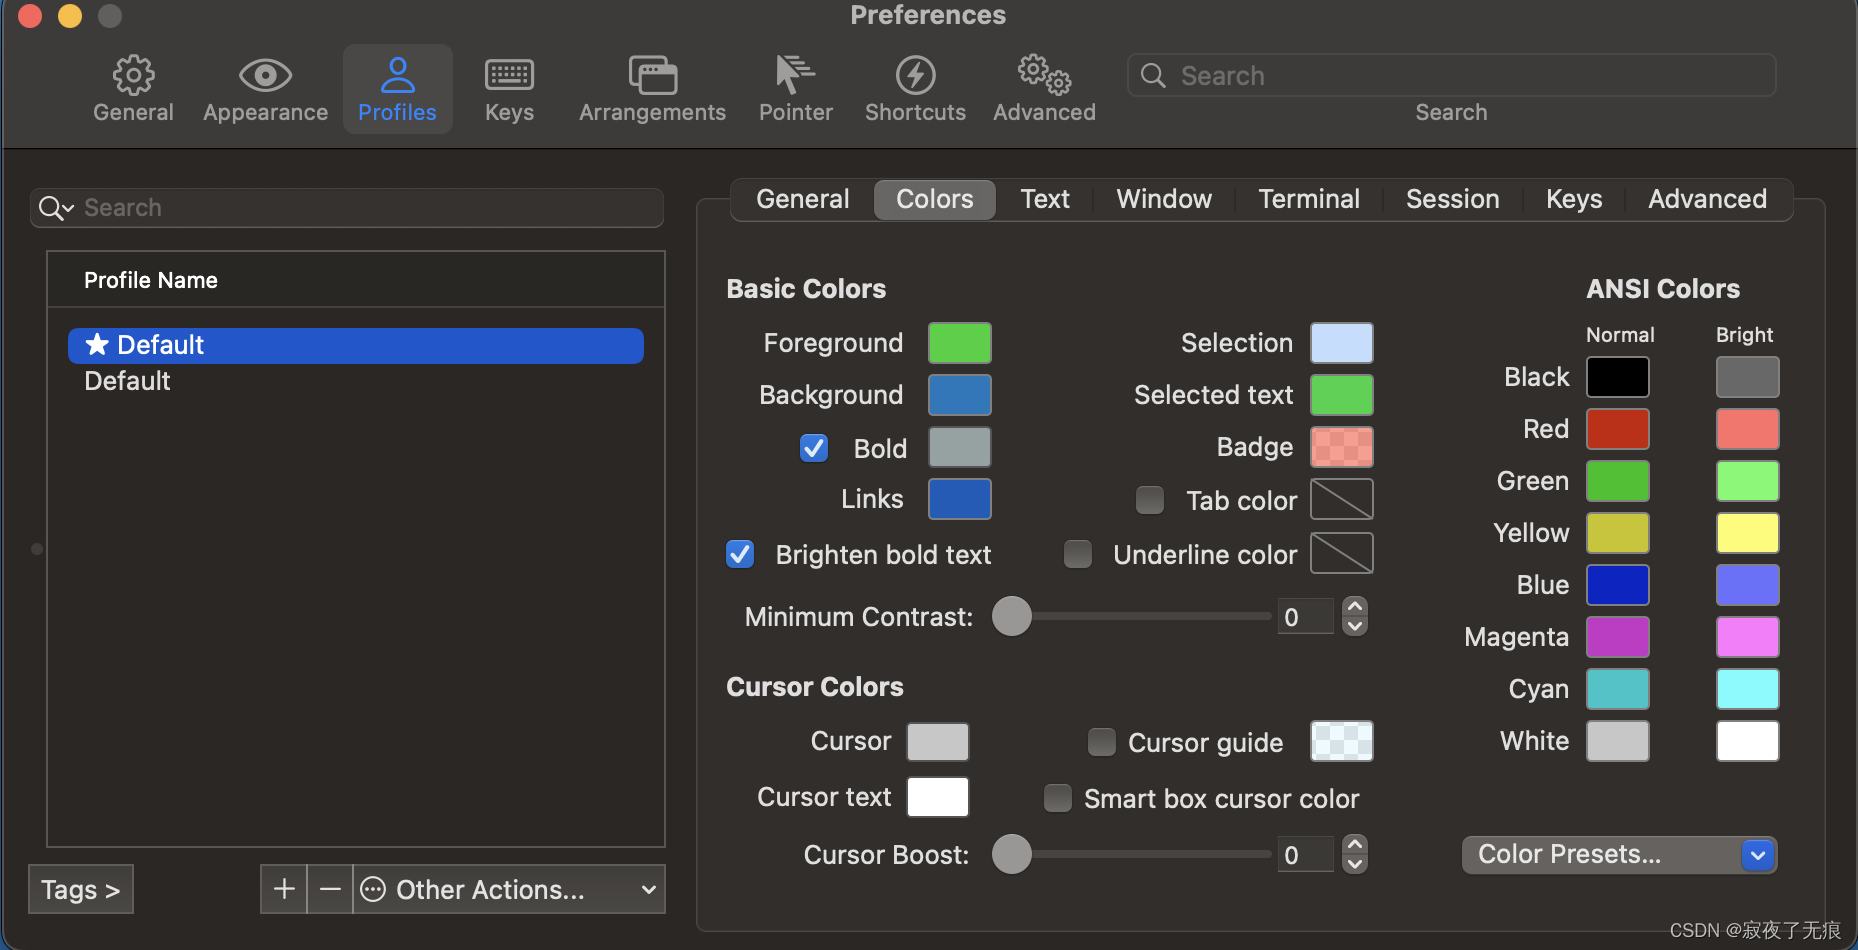Open the Shortcuts settings pane

click(915, 88)
